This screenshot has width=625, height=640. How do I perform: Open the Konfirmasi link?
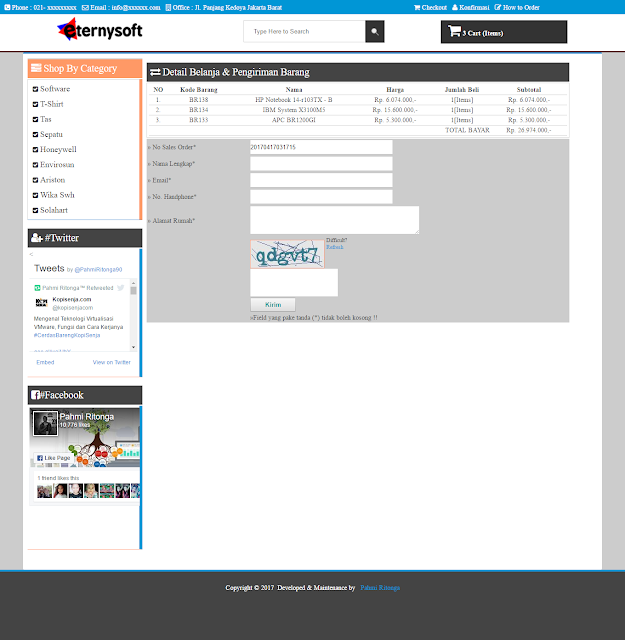pos(474,7)
